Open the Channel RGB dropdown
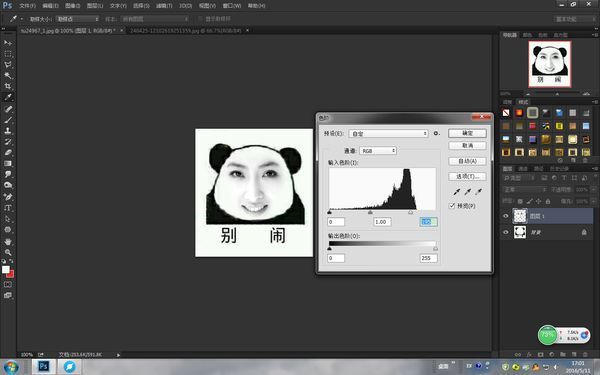The width and height of the screenshot is (600, 375). point(378,151)
